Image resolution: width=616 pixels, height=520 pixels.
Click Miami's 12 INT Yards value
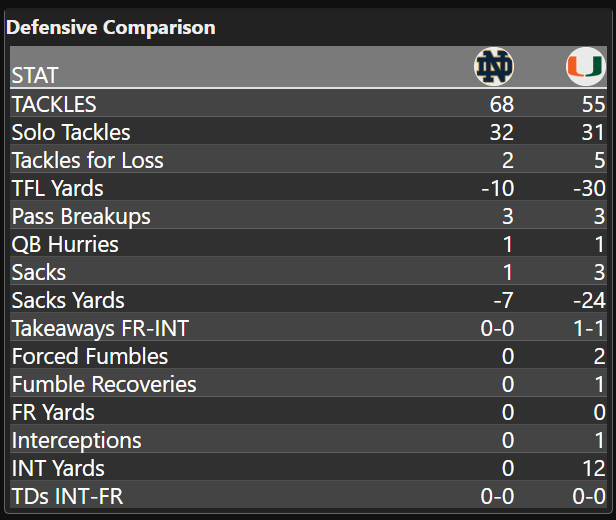click(x=593, y=468)
